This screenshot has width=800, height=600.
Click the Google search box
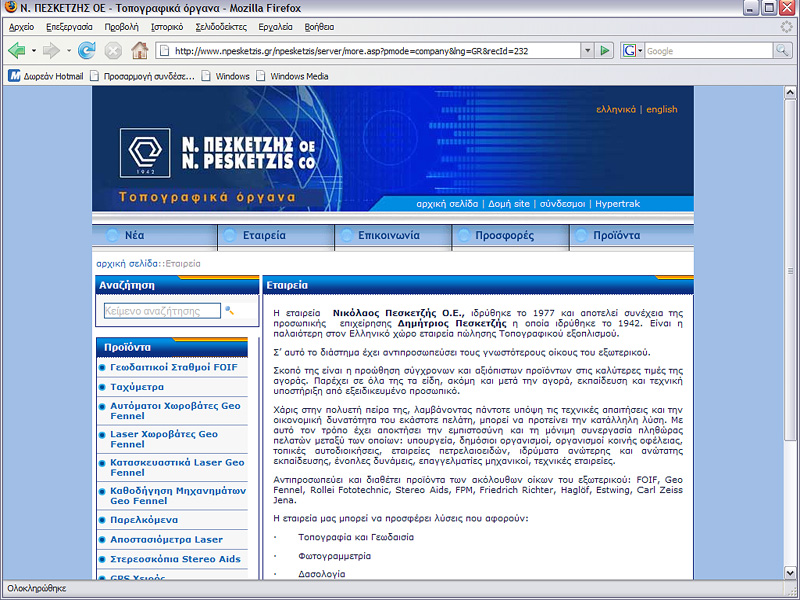[709, 51]
